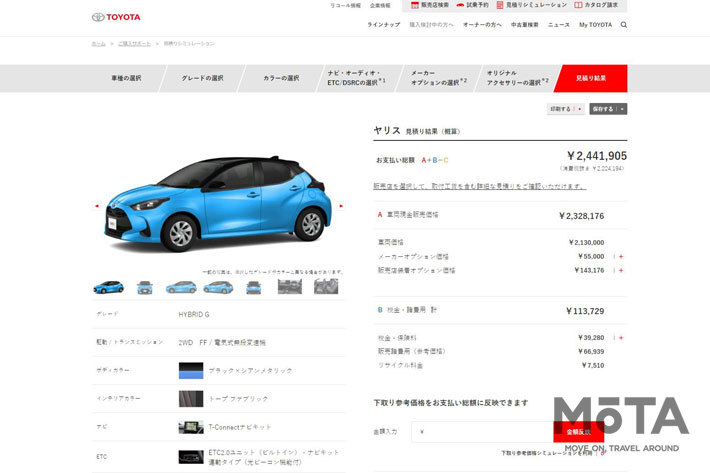Go to メーカーオプションの選択 step

click(438, 78)
